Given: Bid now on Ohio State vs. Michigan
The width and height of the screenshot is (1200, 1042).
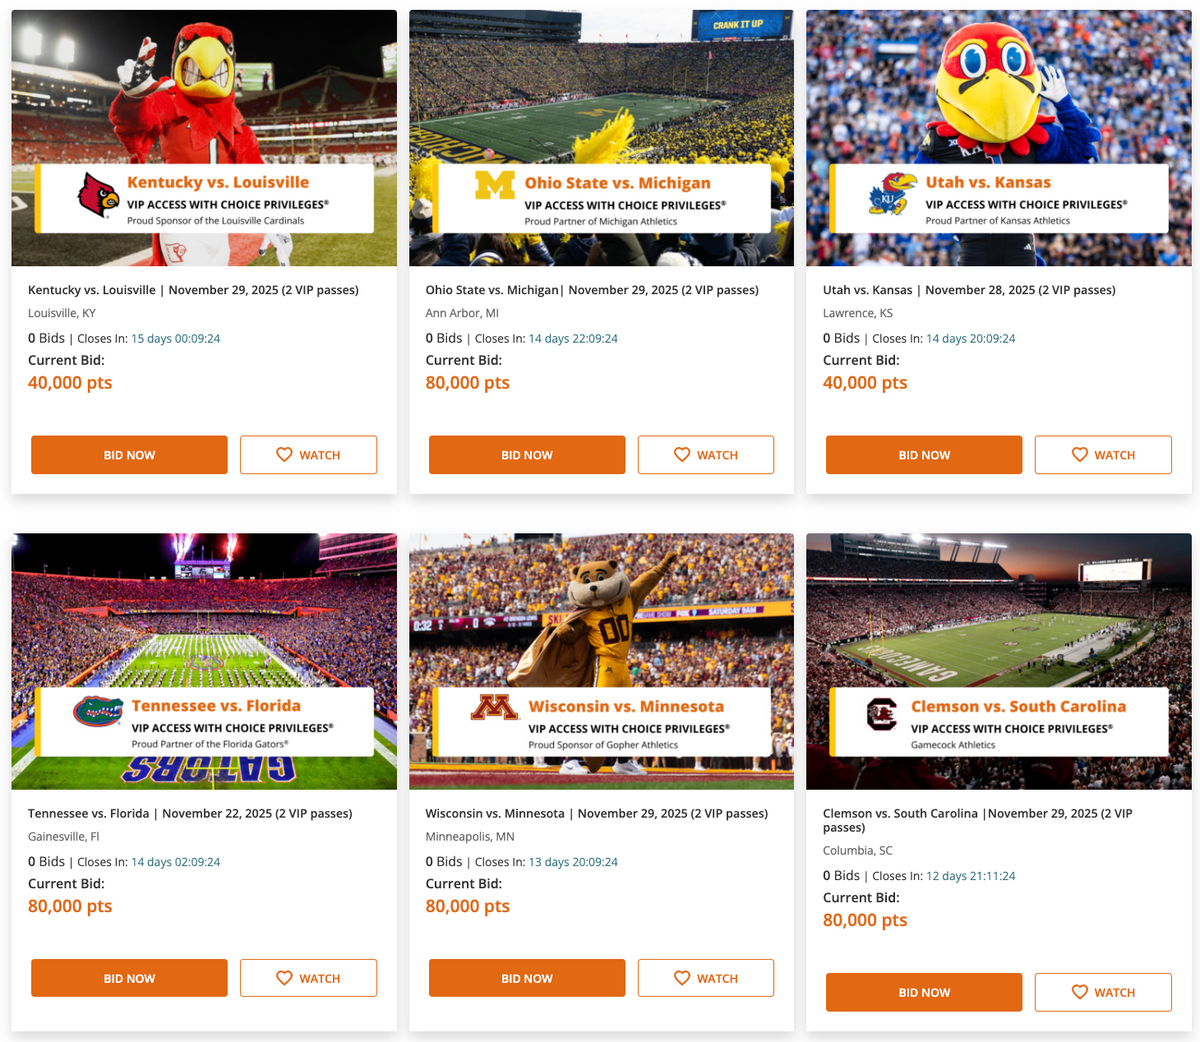Looking at the screenshot, I should pos(527,455).
